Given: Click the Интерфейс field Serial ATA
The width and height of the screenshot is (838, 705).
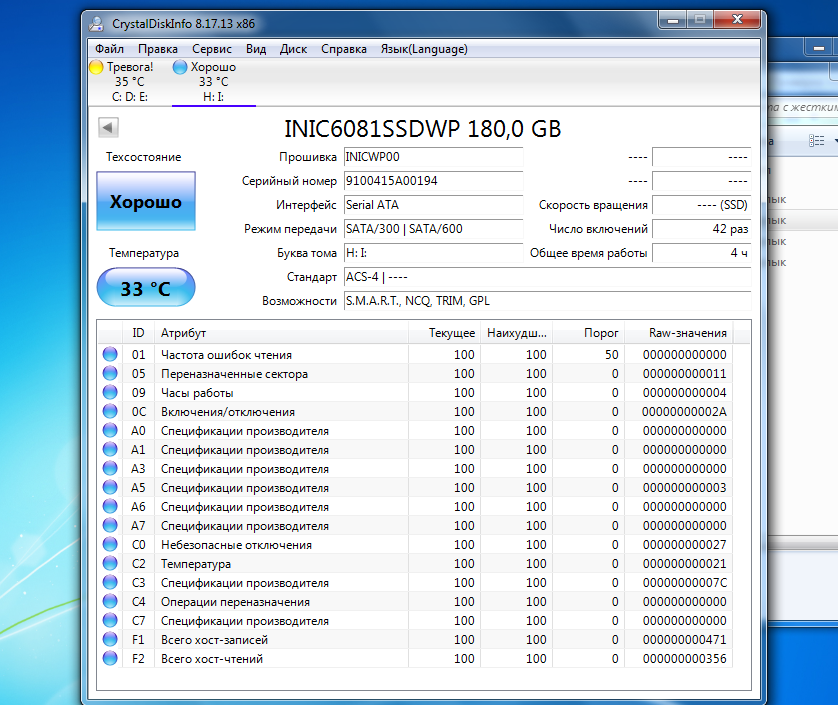Looking at the screenshot, I should point(433,205).
